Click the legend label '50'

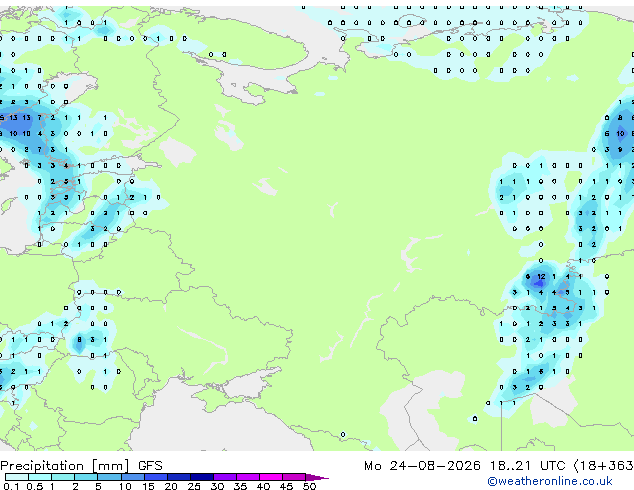point(309,486)
